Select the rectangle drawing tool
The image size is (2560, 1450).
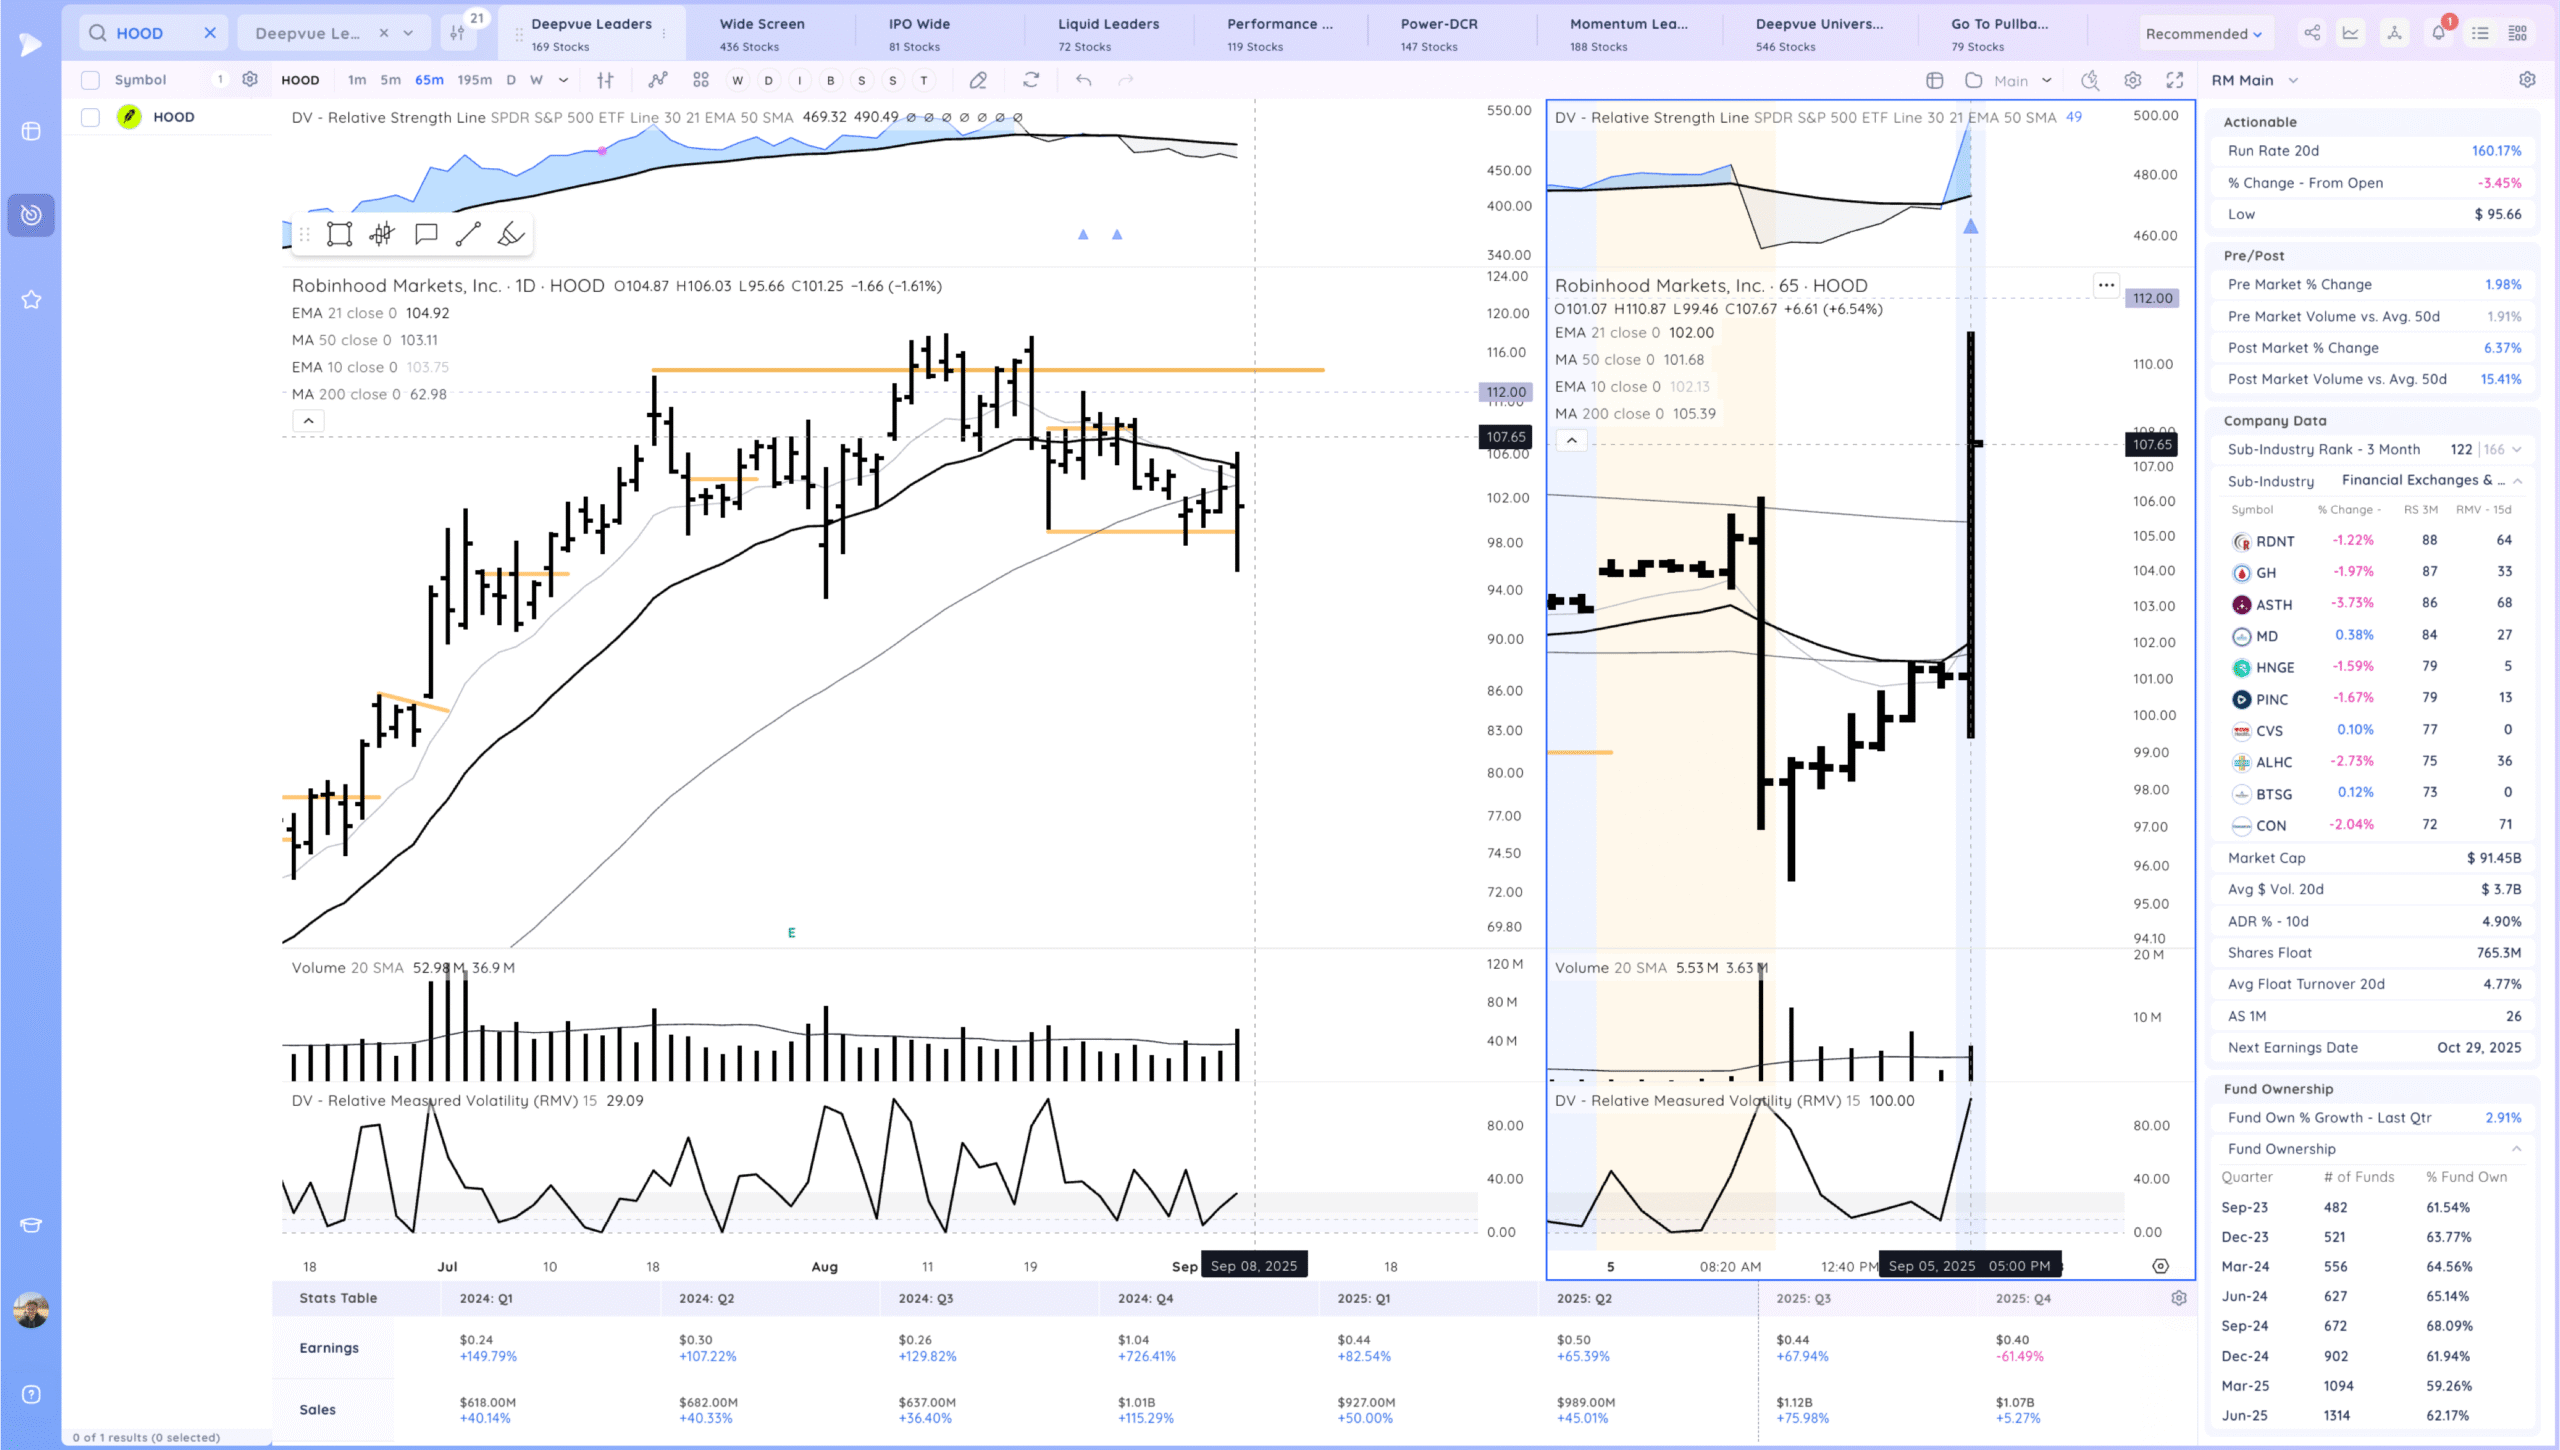coord(339,234)
